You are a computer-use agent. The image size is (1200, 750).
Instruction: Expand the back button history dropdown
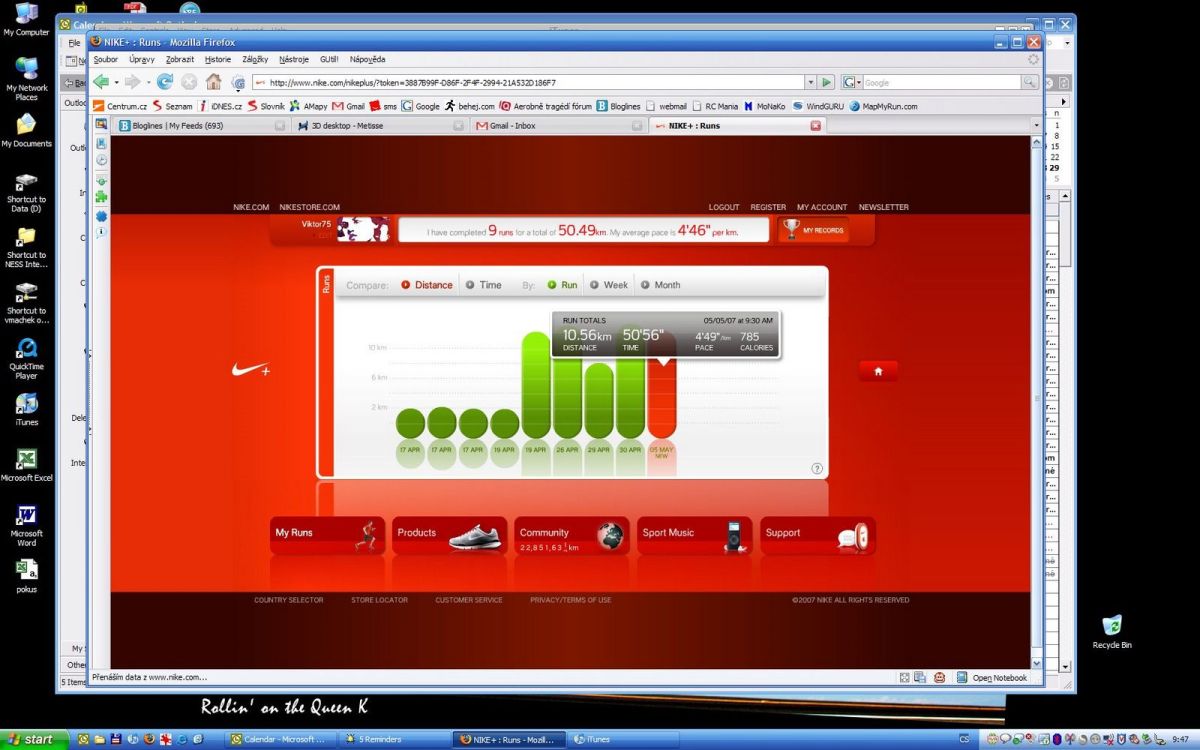(116, 82)
